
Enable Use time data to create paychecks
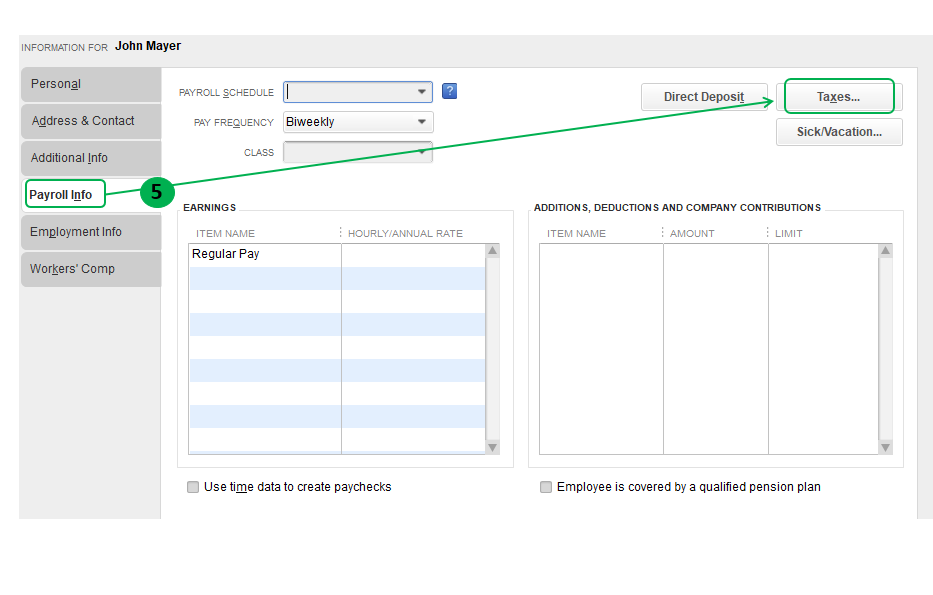click(x=193, y=487)
